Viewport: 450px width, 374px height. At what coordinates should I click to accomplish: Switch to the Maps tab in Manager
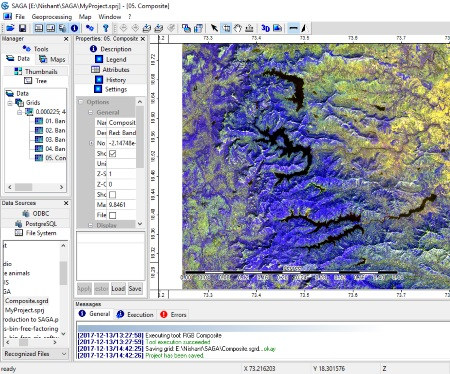[52, 59]
